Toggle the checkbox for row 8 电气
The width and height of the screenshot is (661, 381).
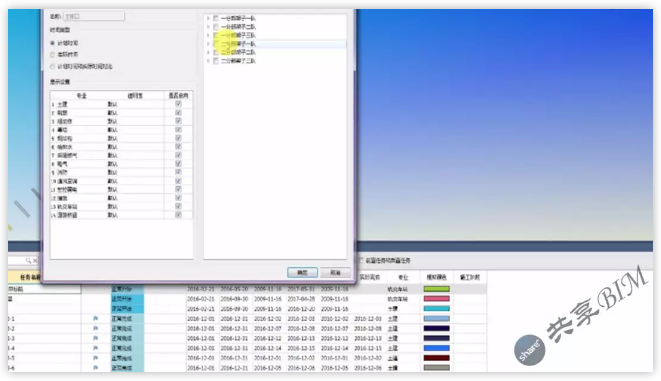click(178, 164)
